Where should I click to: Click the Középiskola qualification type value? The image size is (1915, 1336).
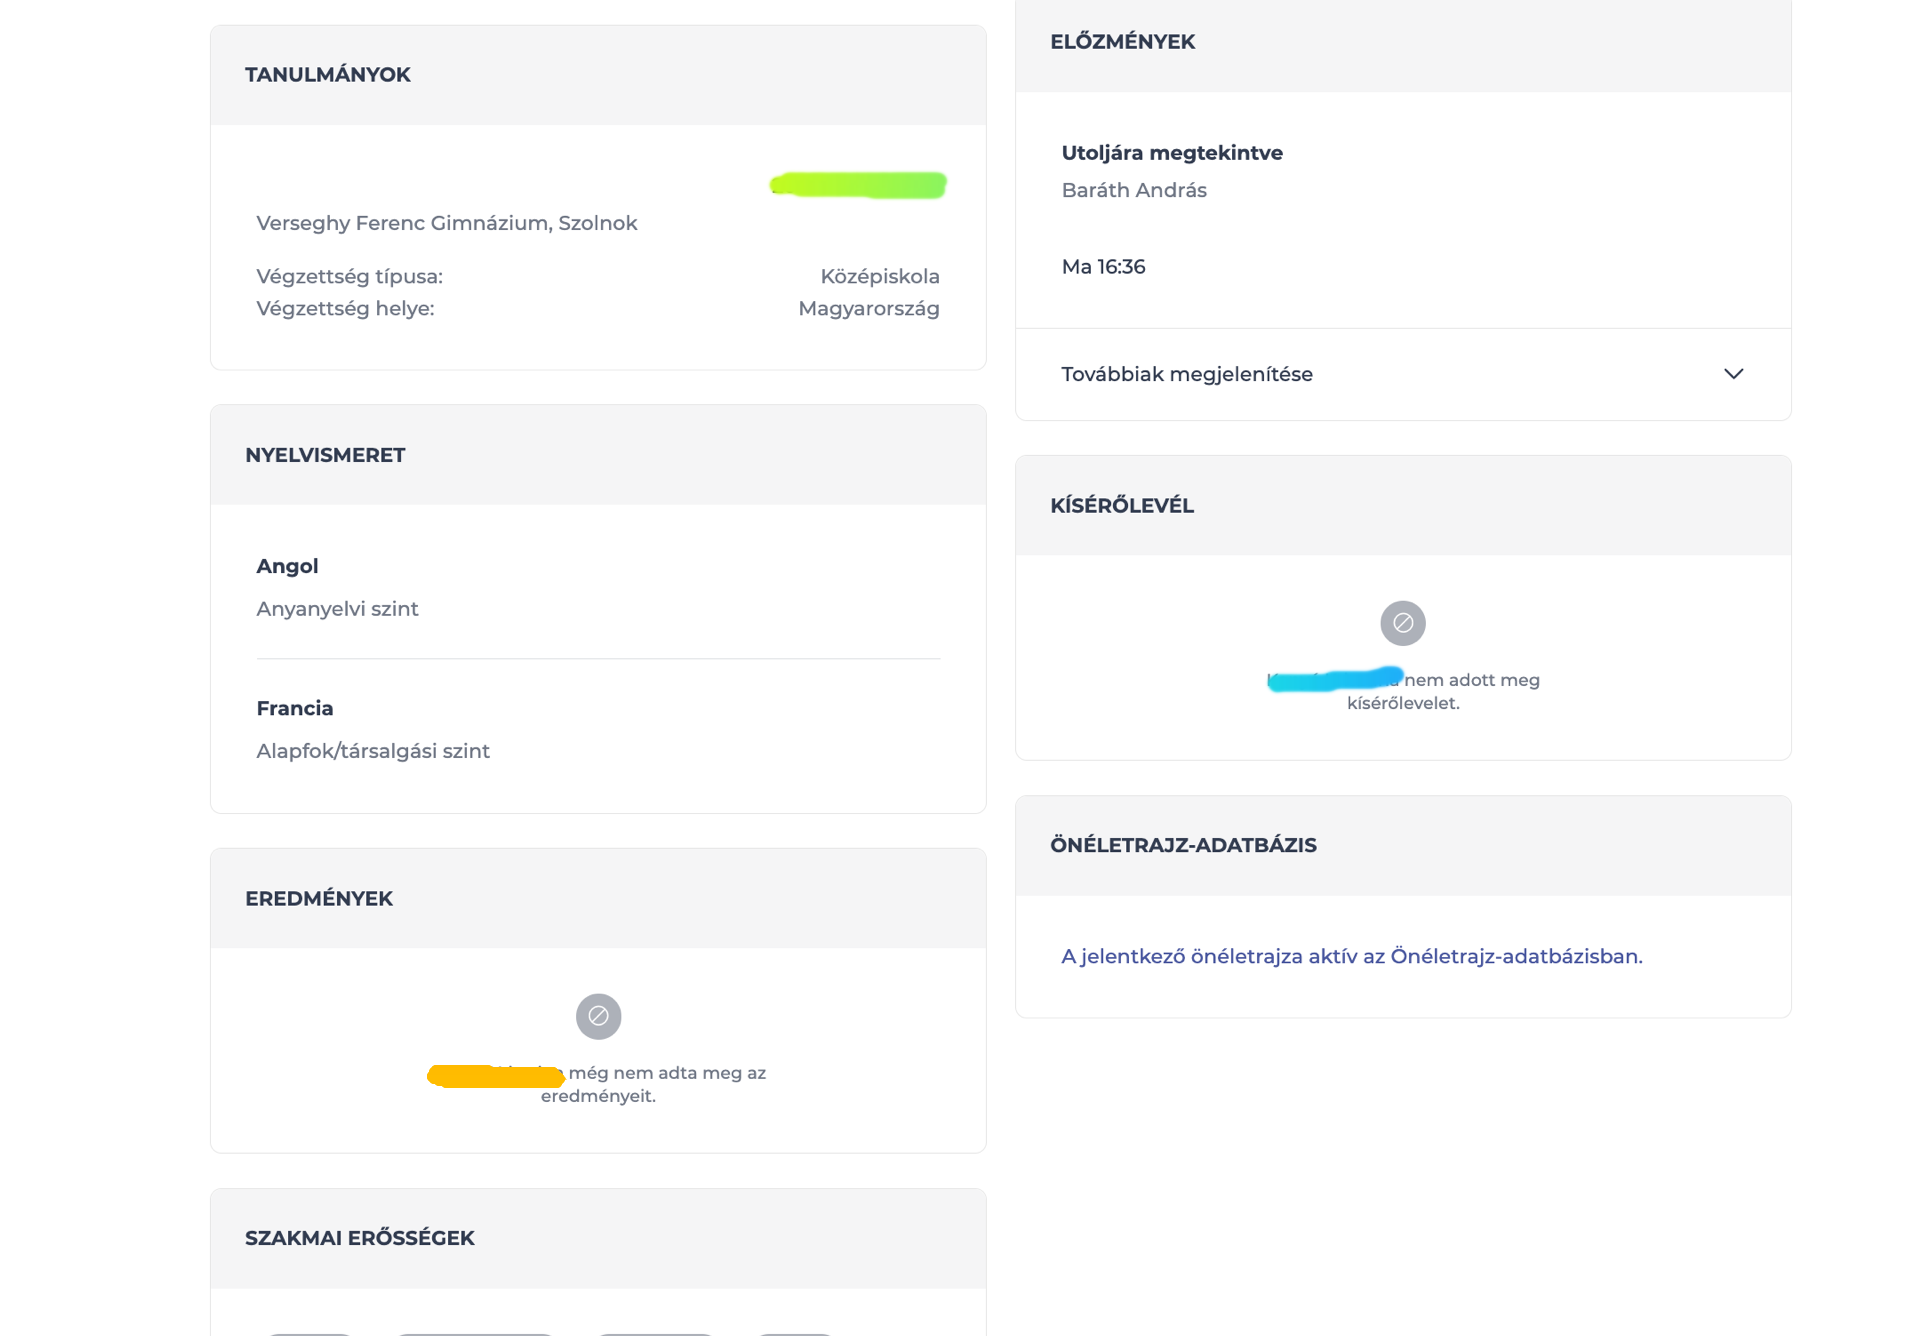pyautogui.click(x=880, y=276)
